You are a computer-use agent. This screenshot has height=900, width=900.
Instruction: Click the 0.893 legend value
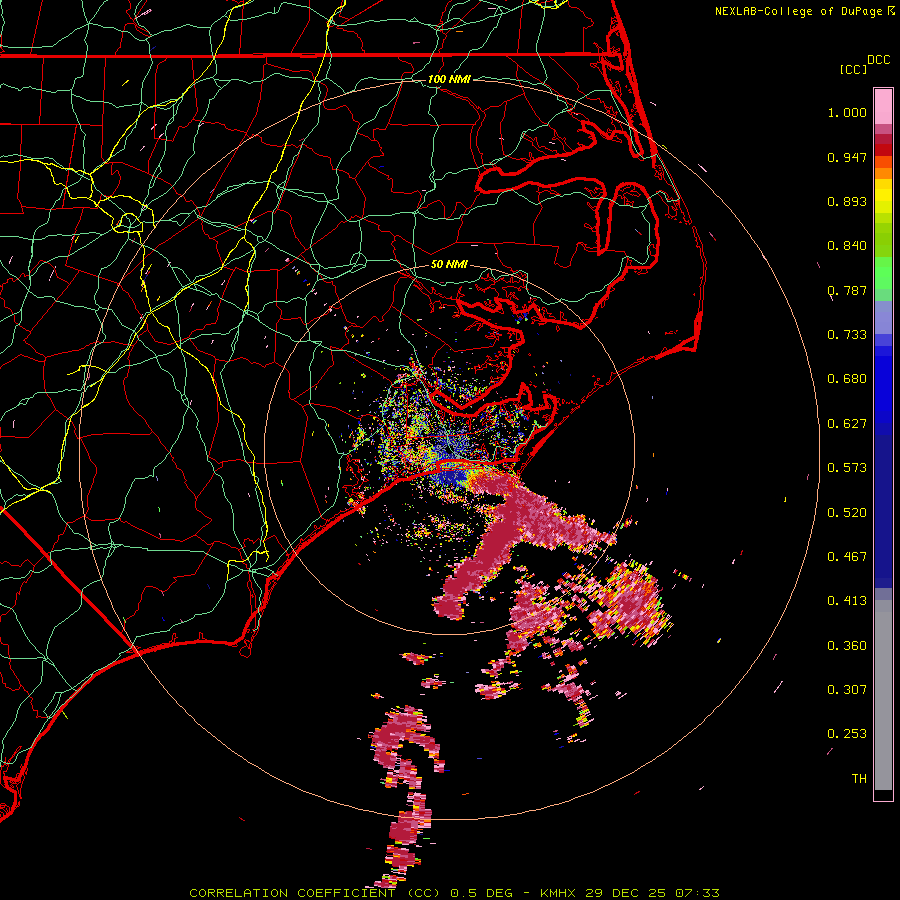(x=847, y=201)
